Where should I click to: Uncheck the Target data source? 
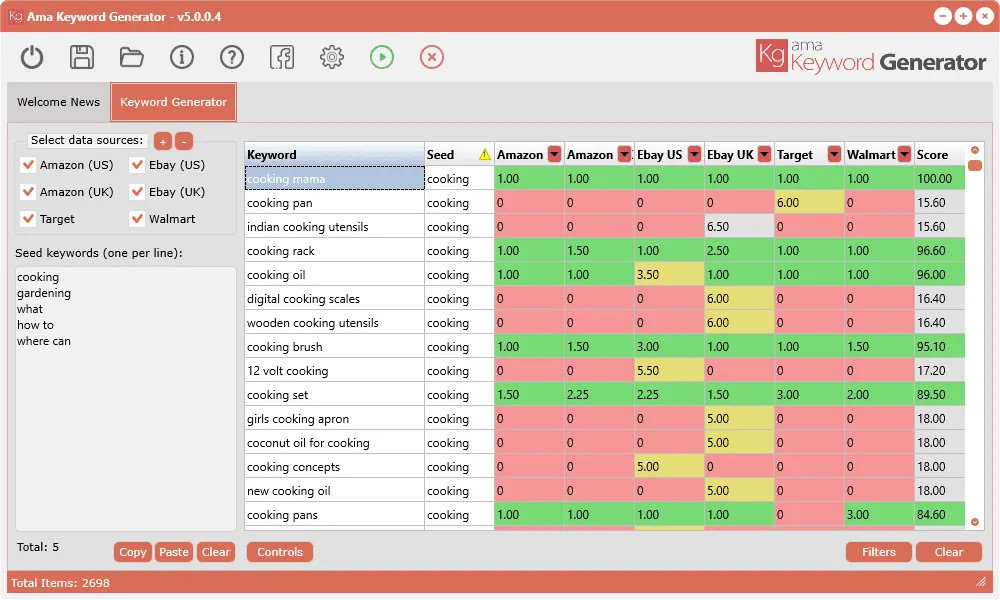pos(28,219)
